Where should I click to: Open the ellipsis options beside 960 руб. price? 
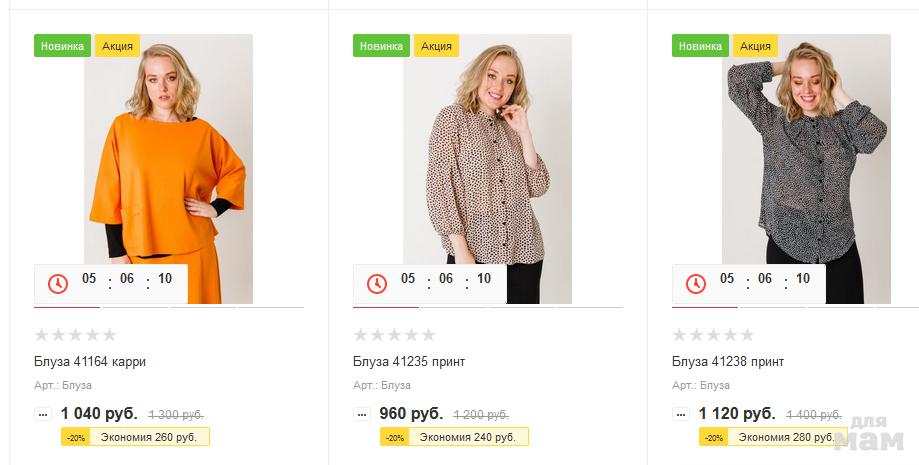[x=362, y=413]
